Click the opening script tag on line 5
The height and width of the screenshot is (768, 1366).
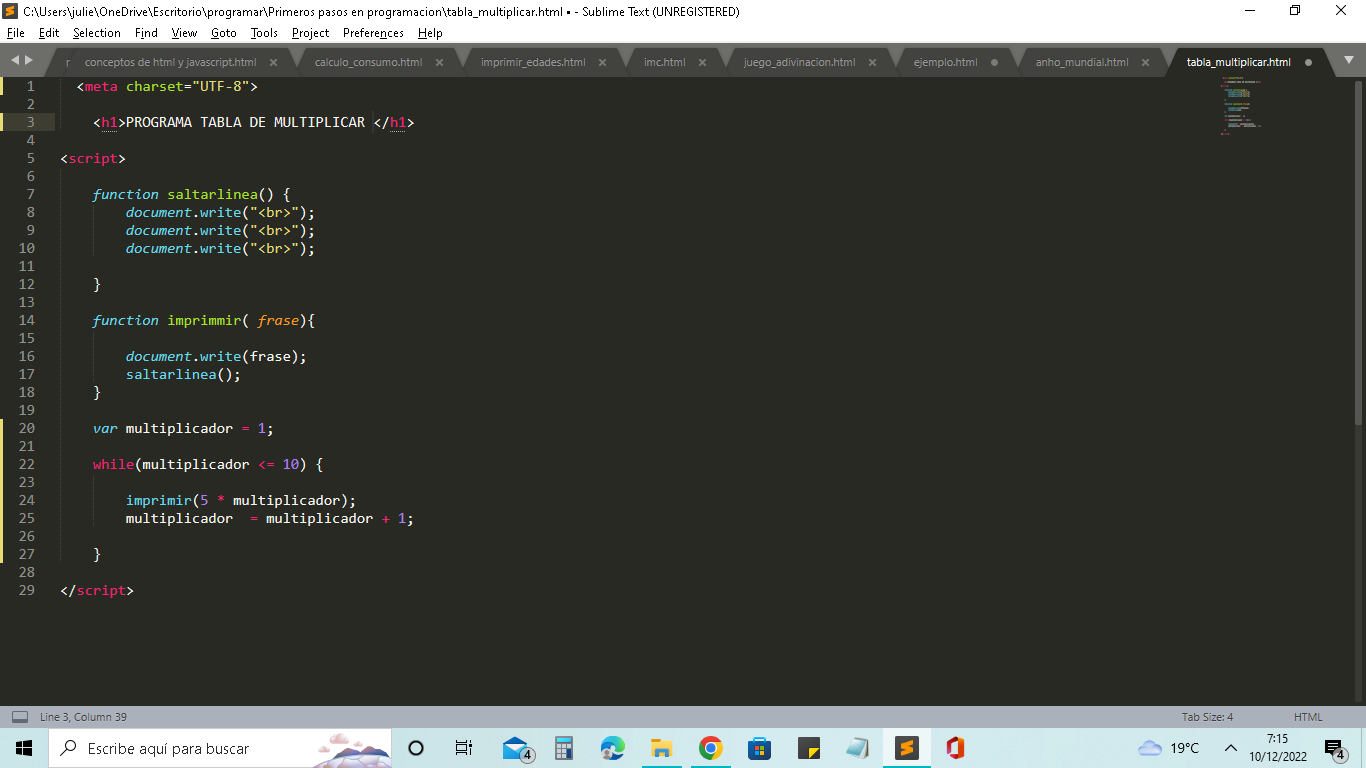[93, 158]
